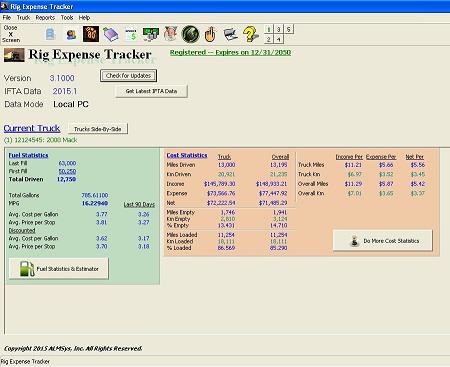
Task: Open the Truck menu
Action: 23,18
